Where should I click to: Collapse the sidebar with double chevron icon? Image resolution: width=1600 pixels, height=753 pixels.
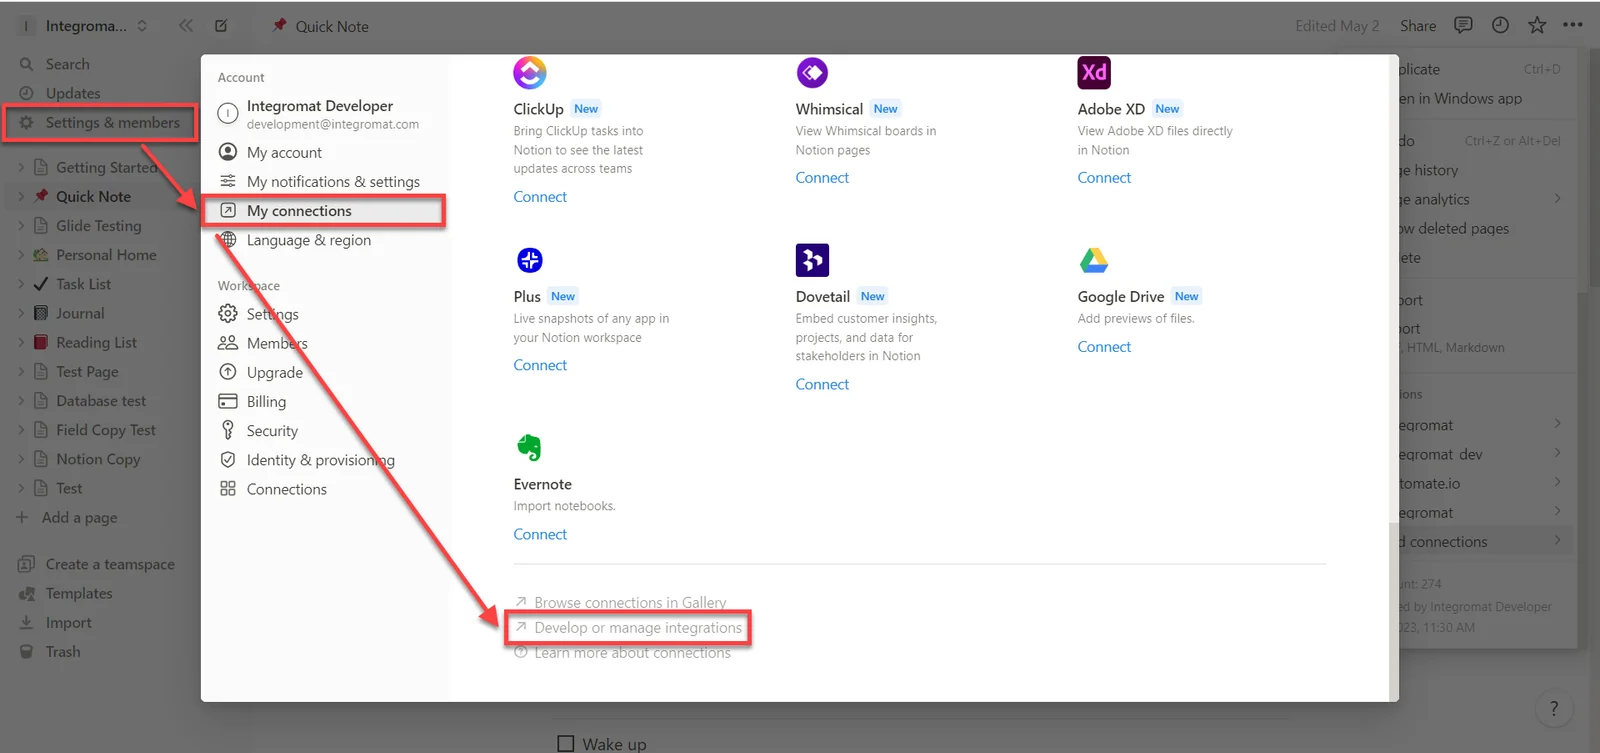point(186,26)
